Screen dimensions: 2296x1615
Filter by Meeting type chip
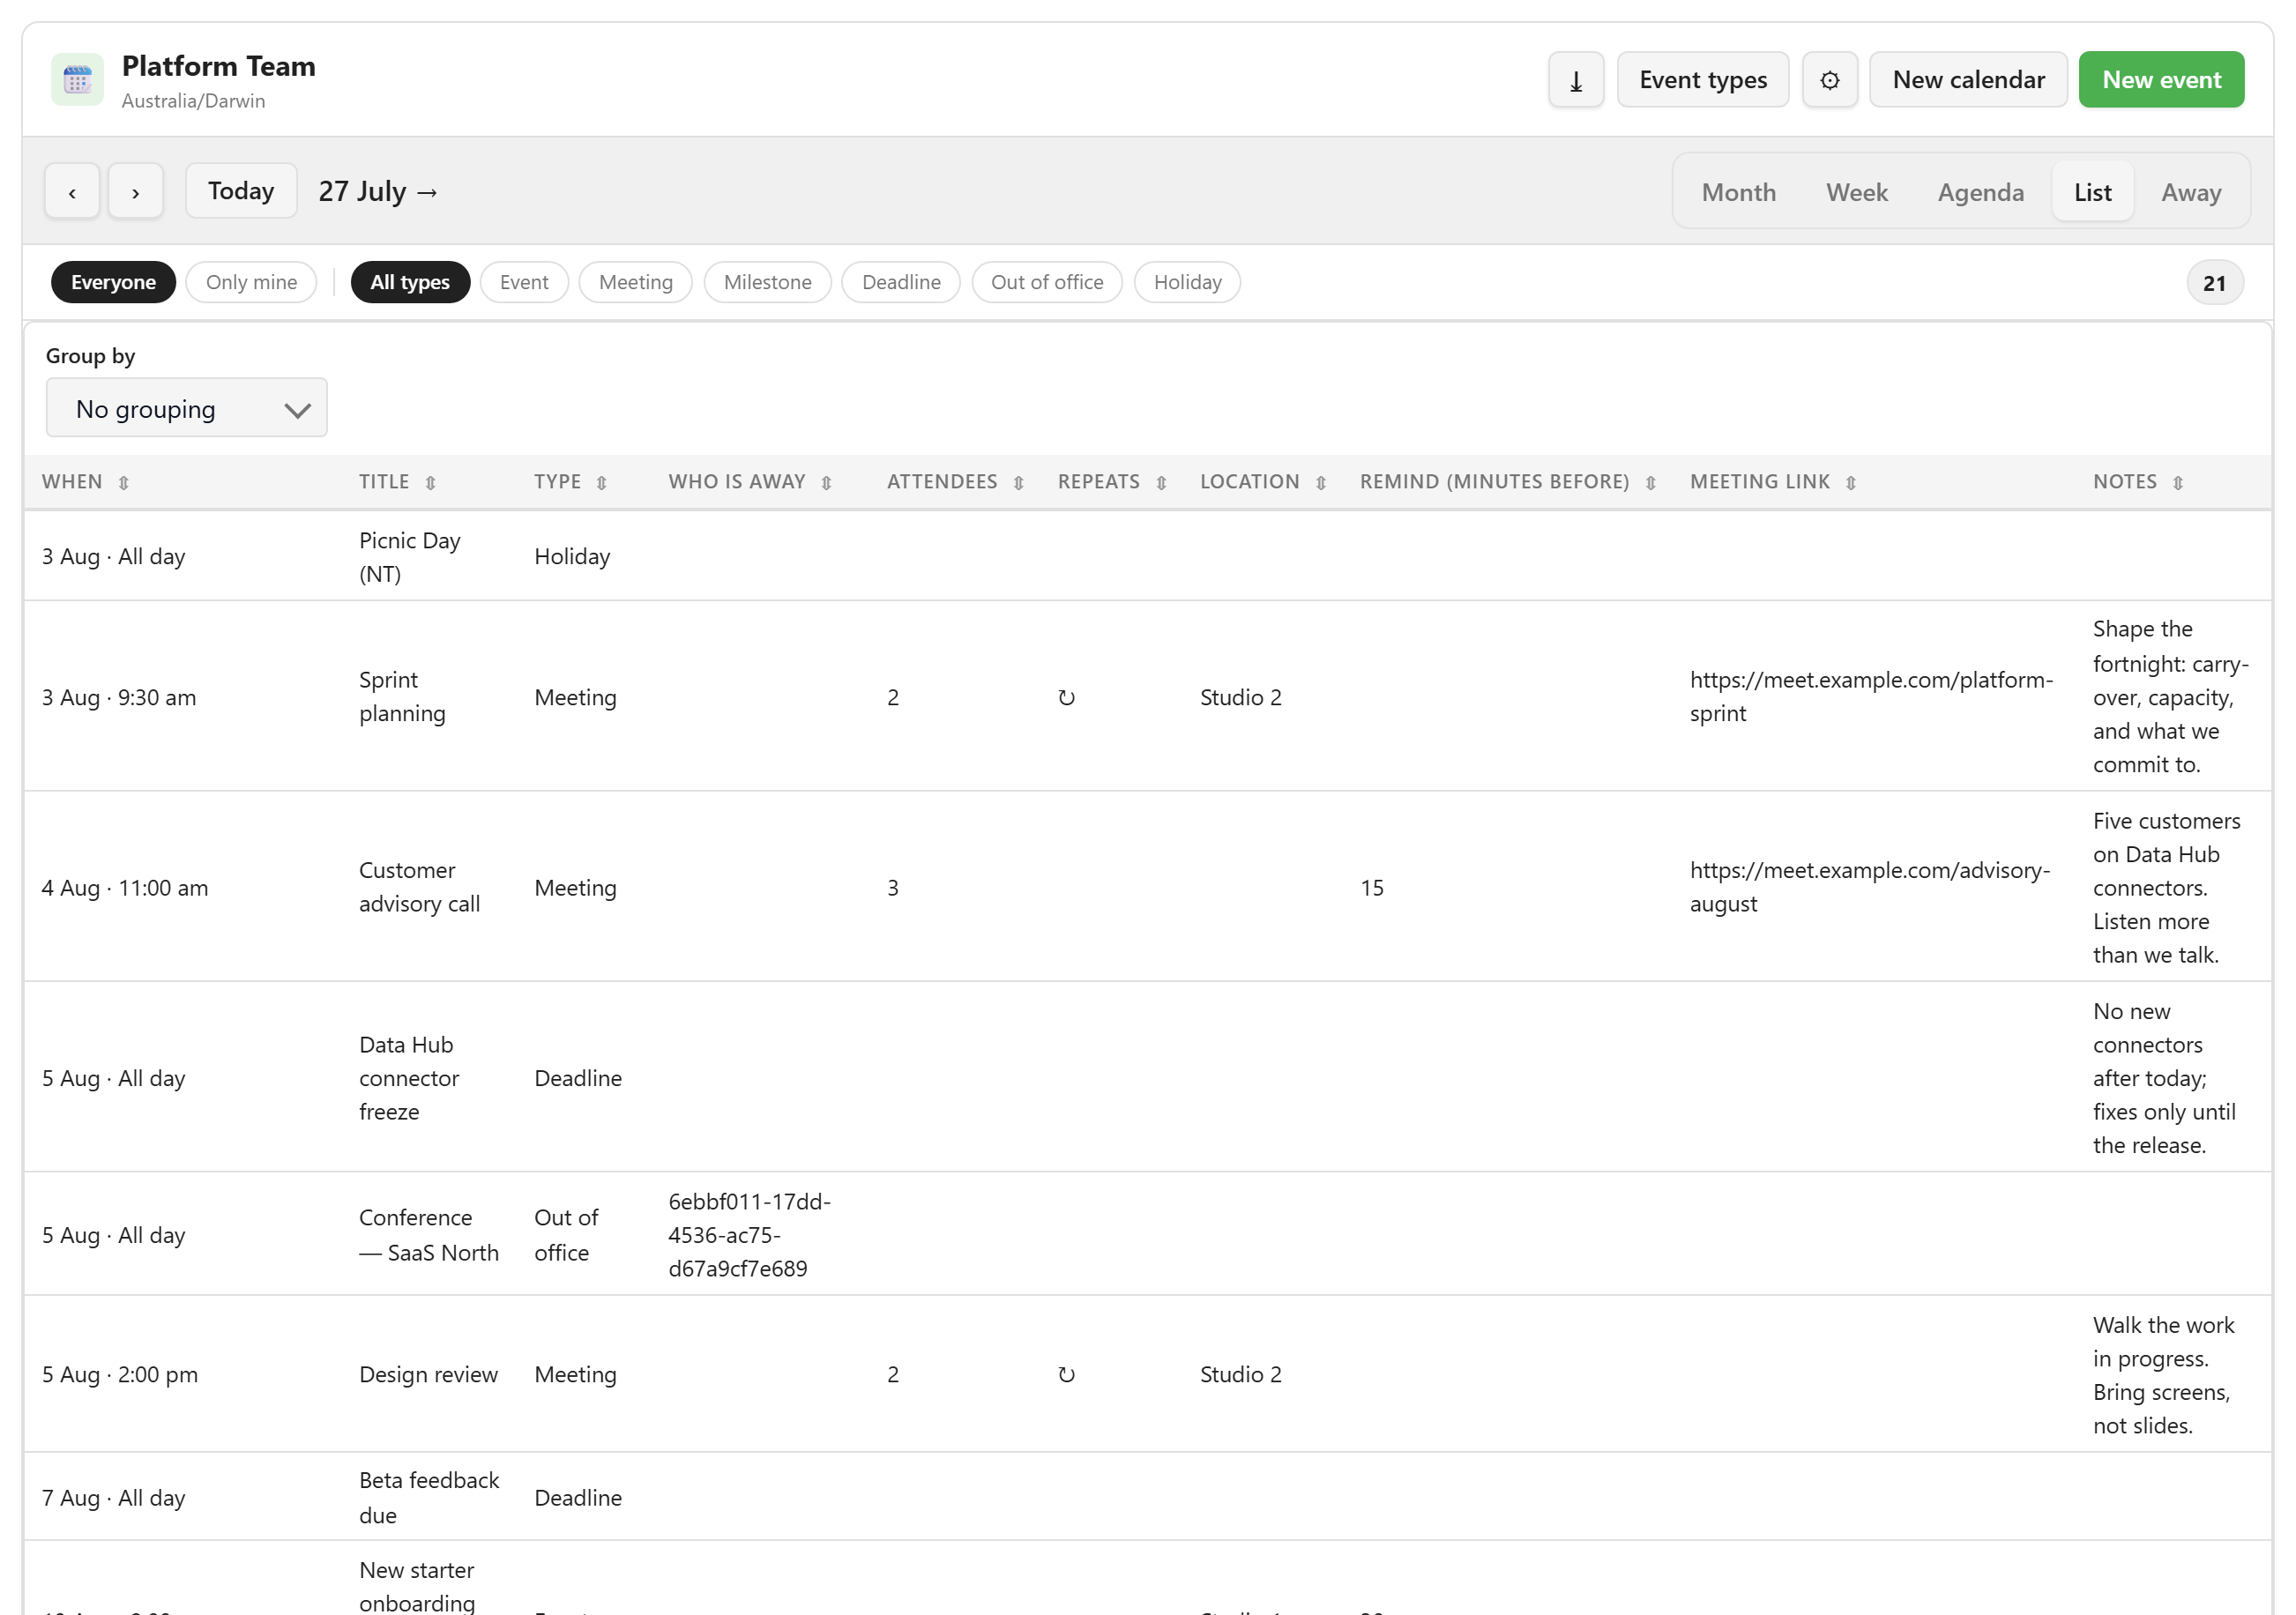point(635,282)
